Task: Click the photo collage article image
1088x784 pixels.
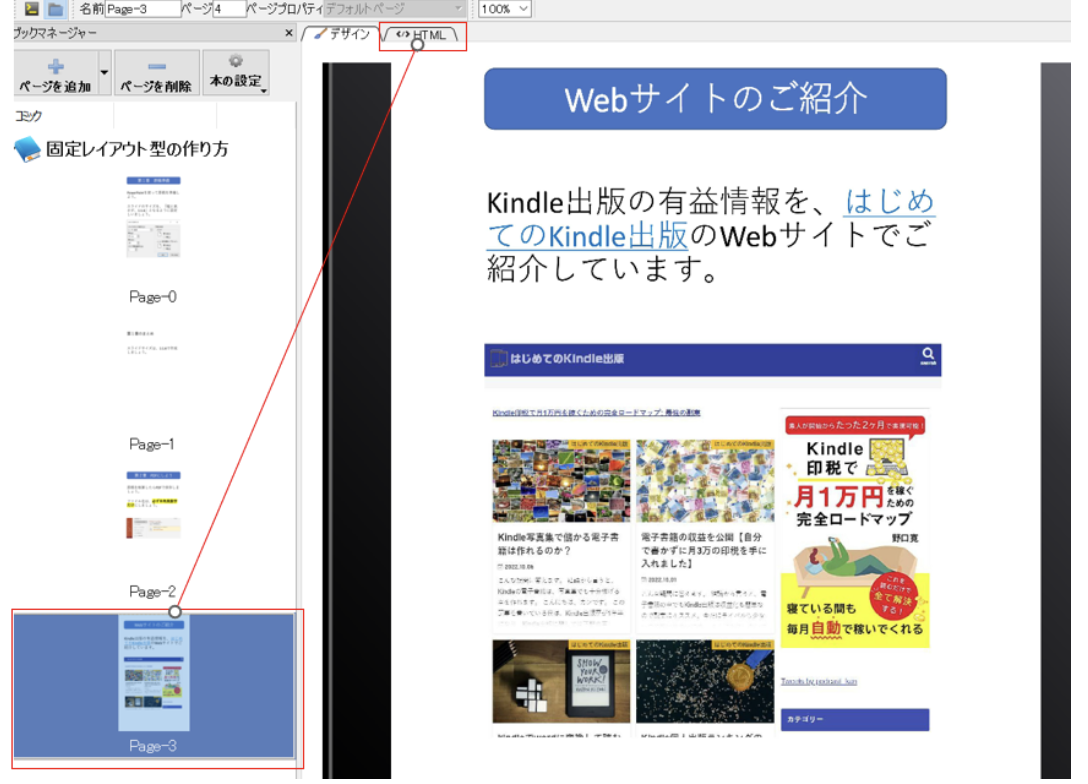Action: (x=561, y=480)
